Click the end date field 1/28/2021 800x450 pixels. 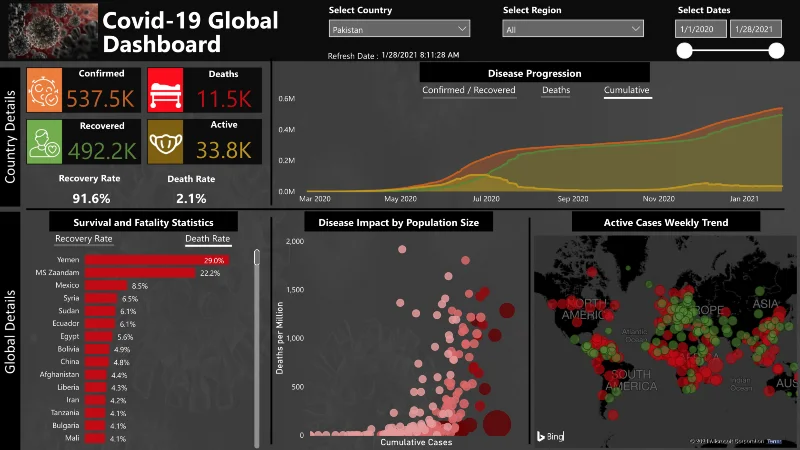(756, 29)
